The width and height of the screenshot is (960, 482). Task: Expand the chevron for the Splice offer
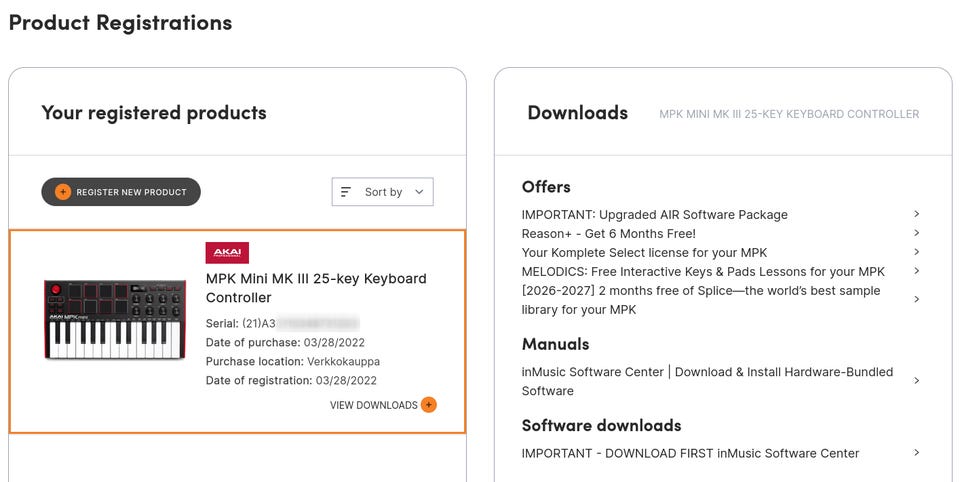click(x=917, y=299)
